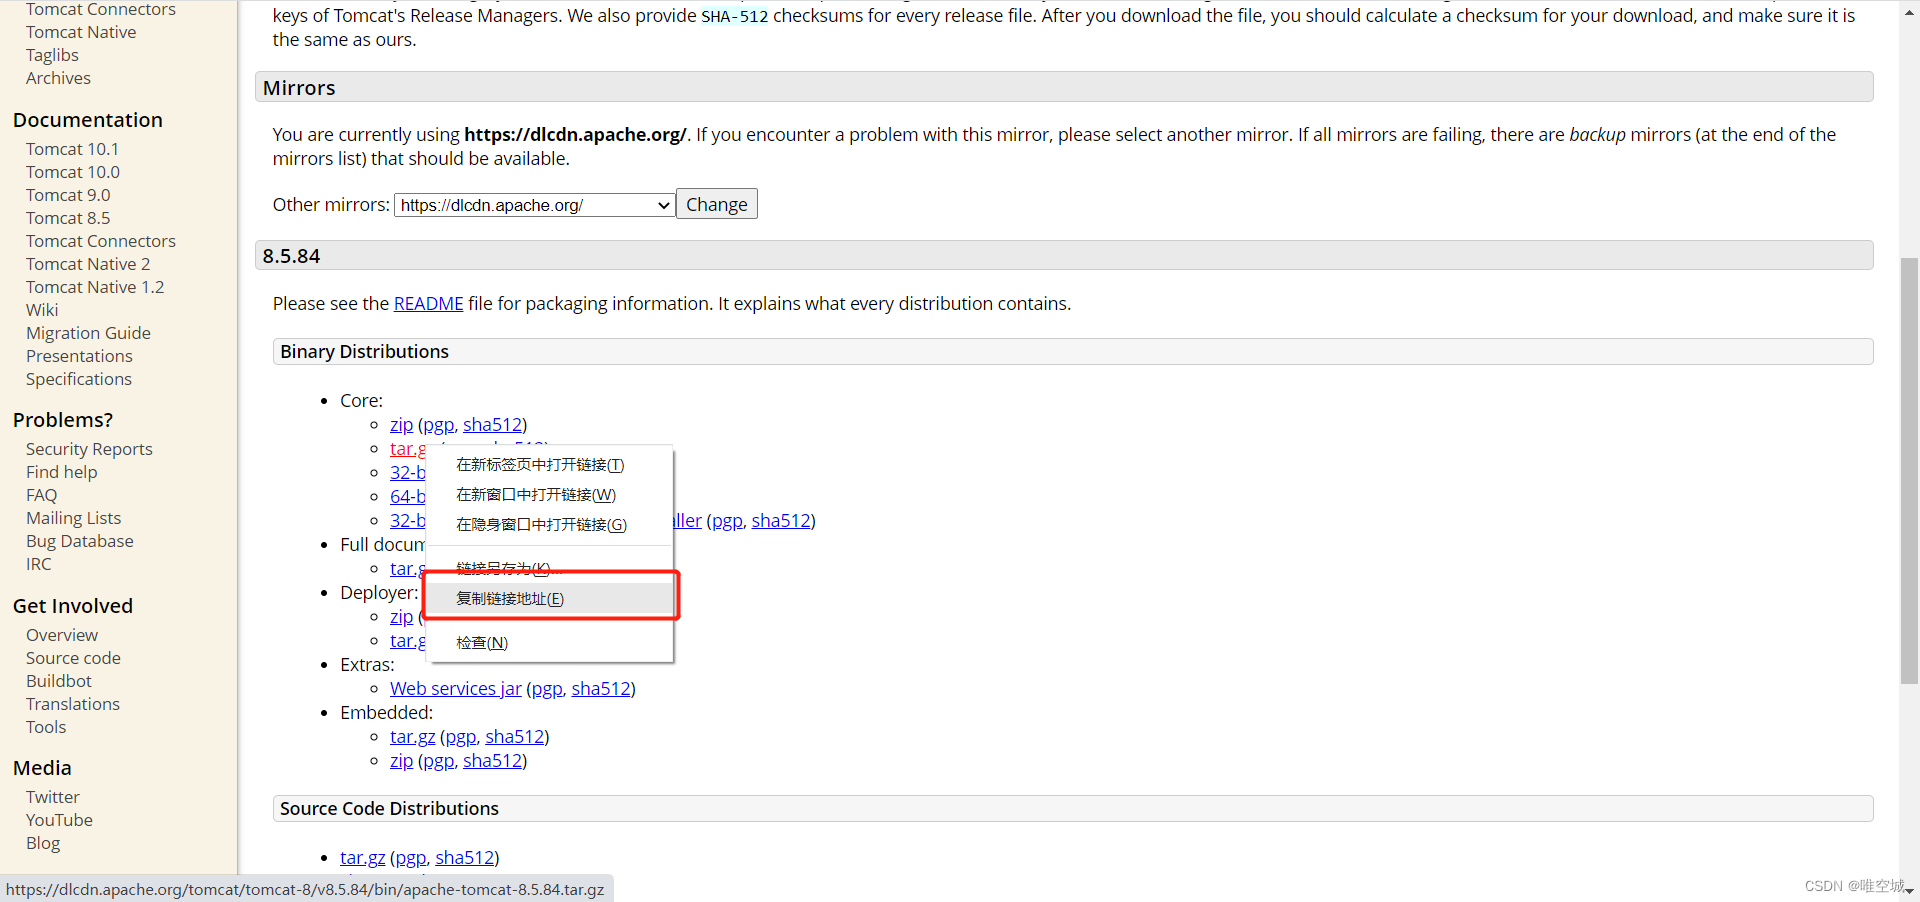This screenshot has width=1920, height=902.
Task: Open Mailing Lists
Action: click(73, 518)
